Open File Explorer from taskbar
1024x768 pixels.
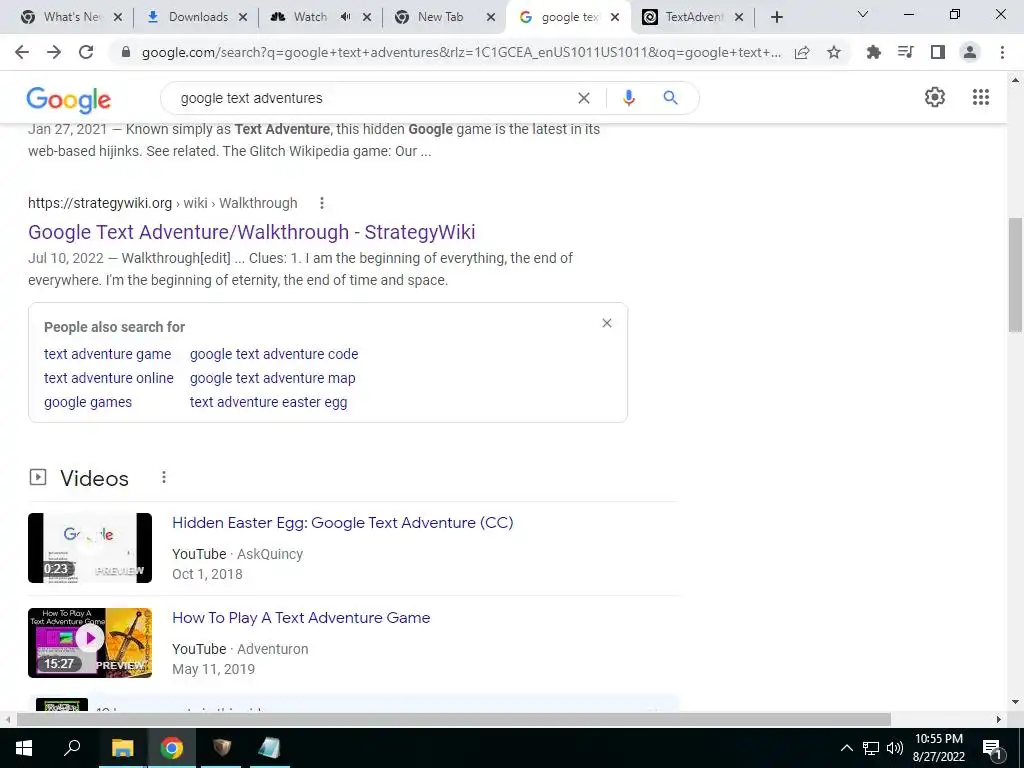(122, 748)
